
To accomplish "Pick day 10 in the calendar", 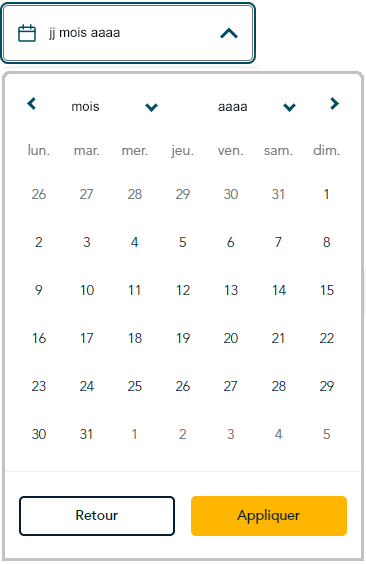I will pos(87,290).
